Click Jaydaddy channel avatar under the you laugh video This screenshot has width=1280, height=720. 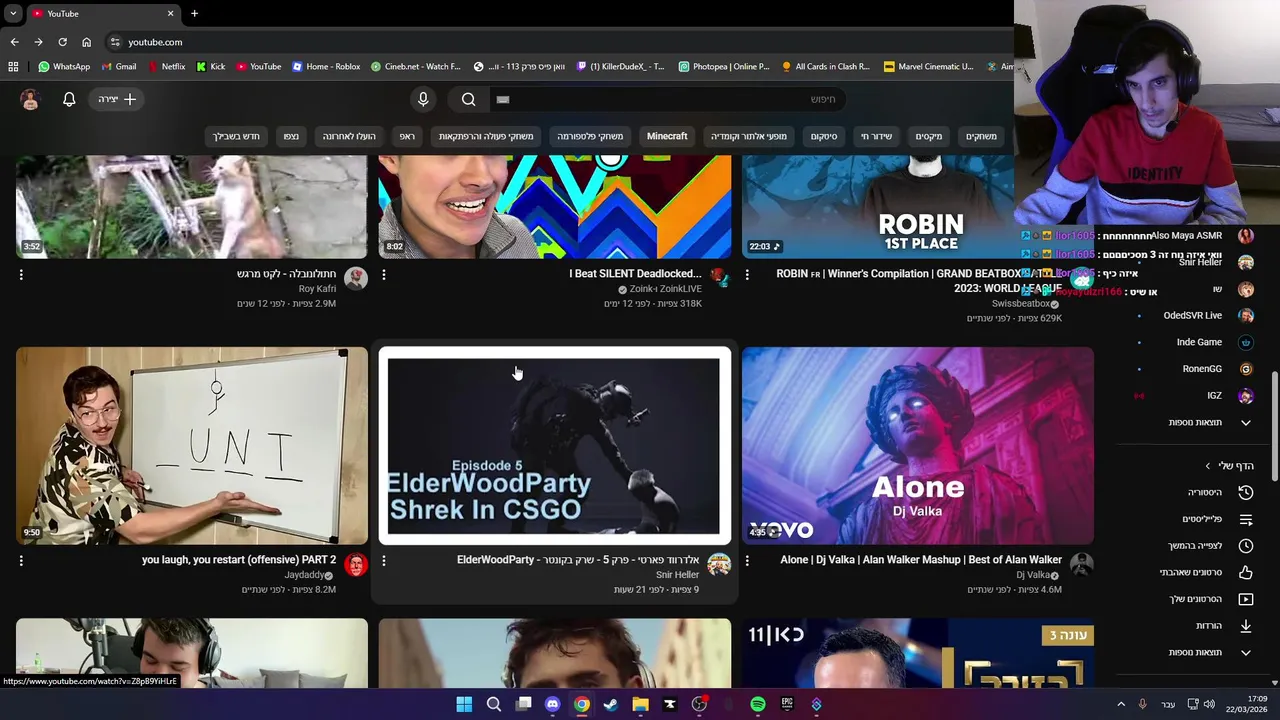tap(355, 565)
